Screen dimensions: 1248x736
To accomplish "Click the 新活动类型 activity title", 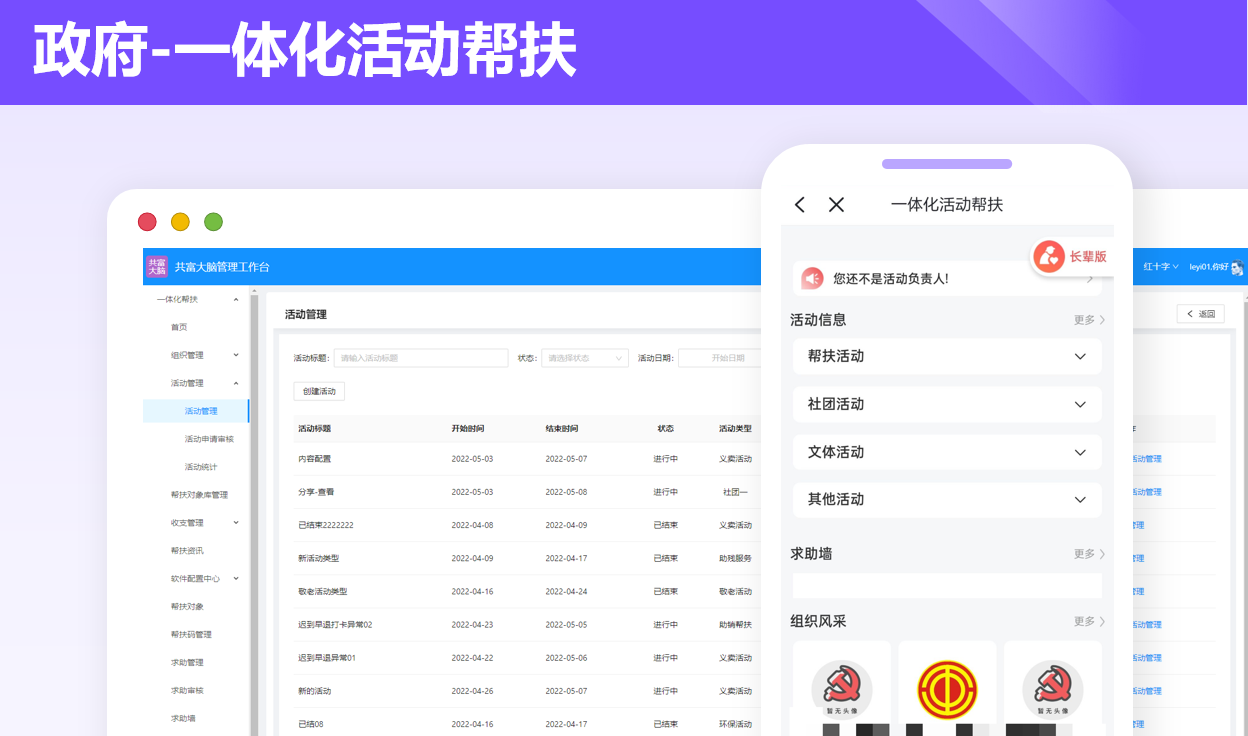I will click(x=318, y=558).
